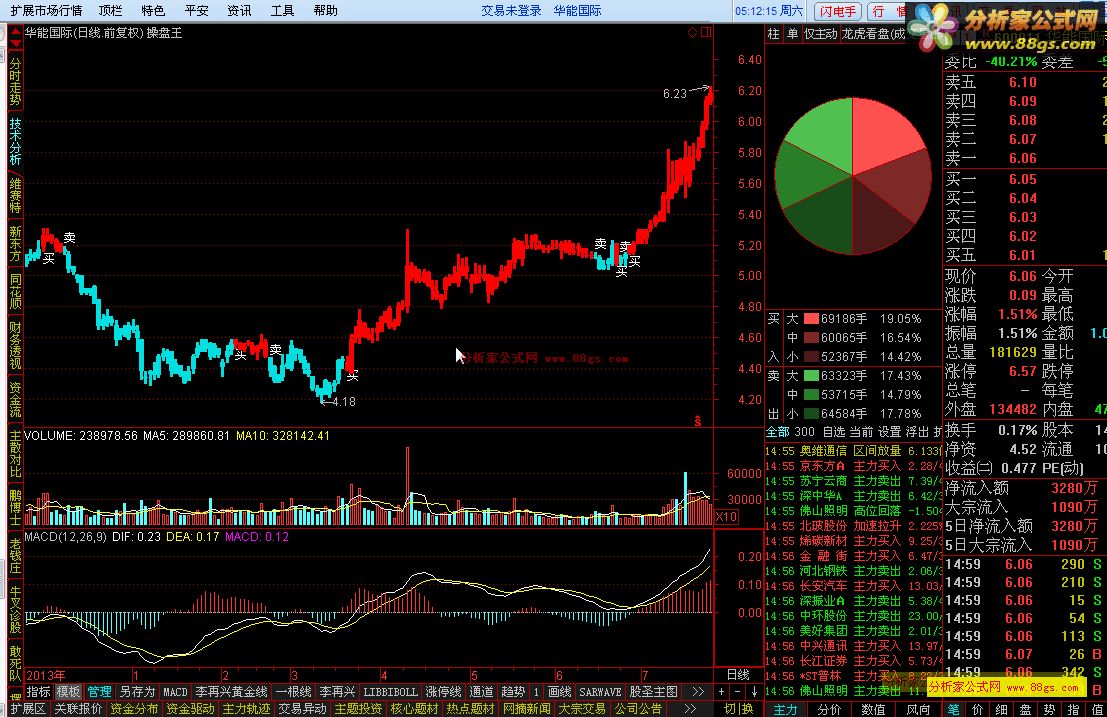Open the 工具 menu
The height and width of the screenshot is (717, 1107).
(x=282, y=11)
